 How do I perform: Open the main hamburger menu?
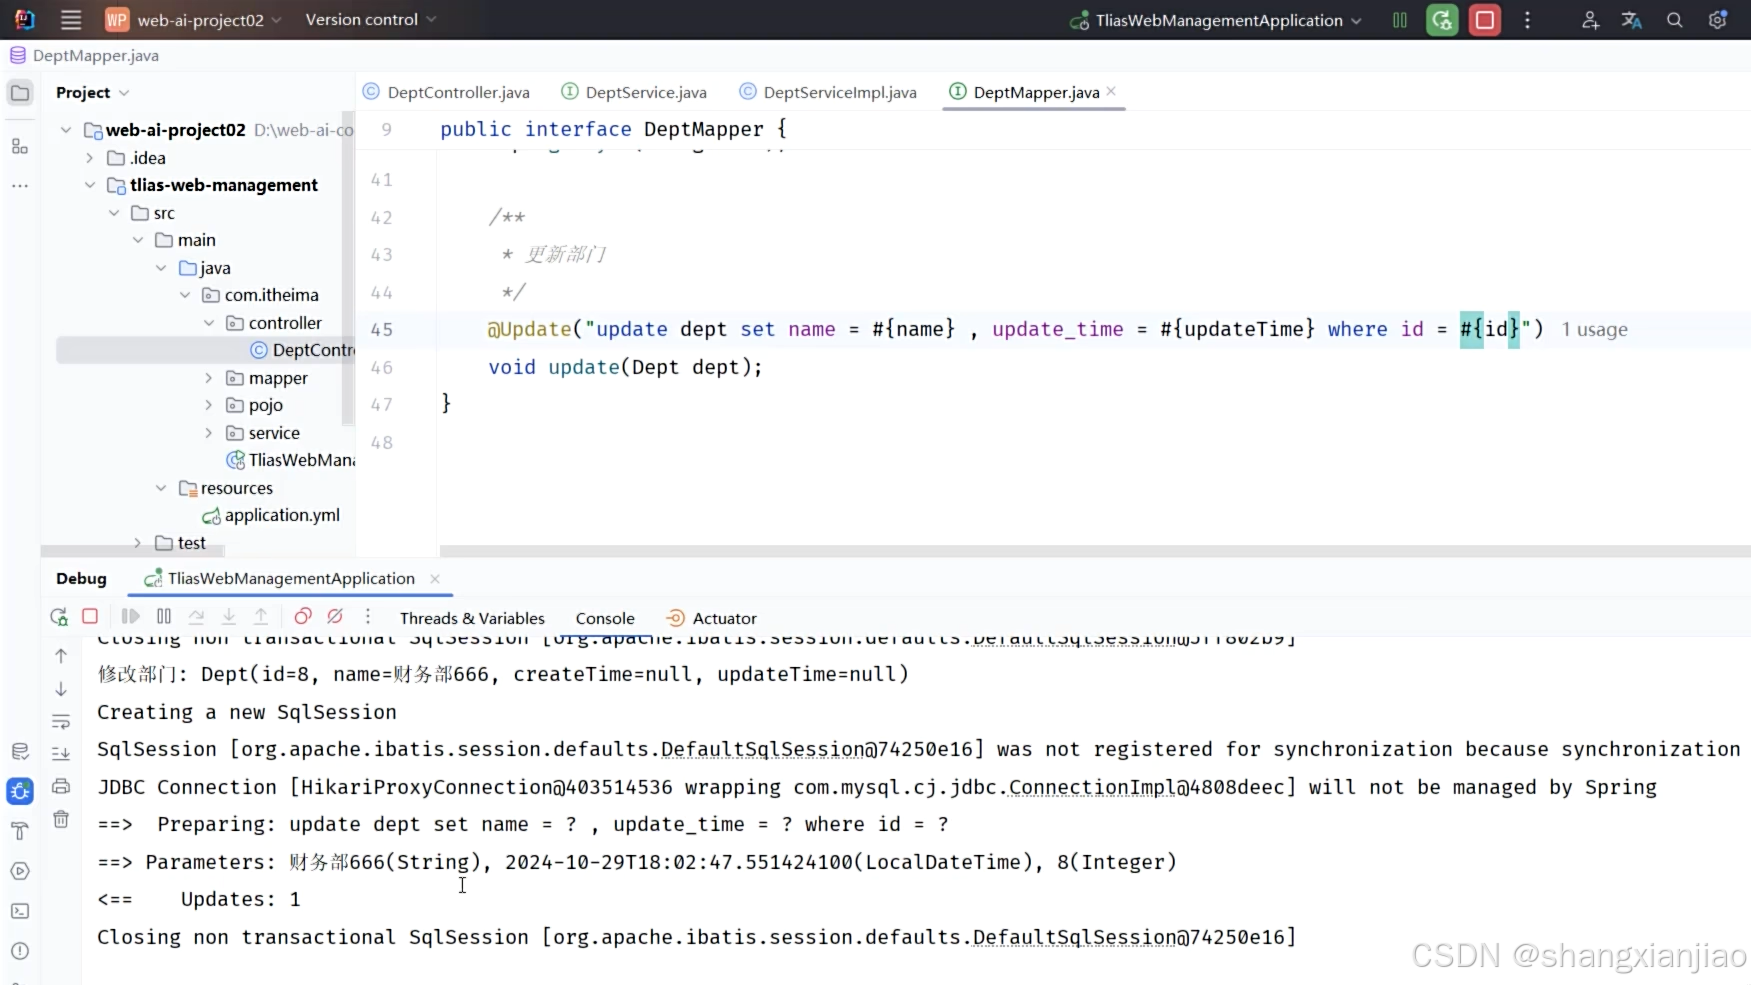click(71, 19)
